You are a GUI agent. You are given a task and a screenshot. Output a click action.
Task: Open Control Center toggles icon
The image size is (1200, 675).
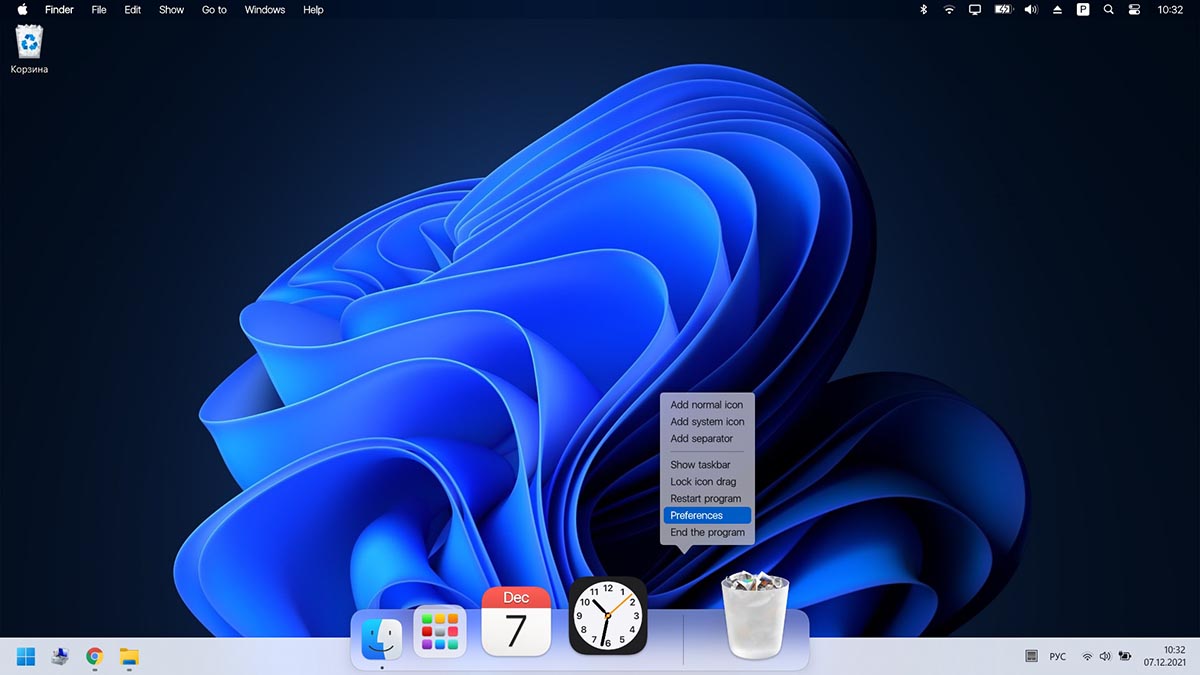pos(1134,10)
